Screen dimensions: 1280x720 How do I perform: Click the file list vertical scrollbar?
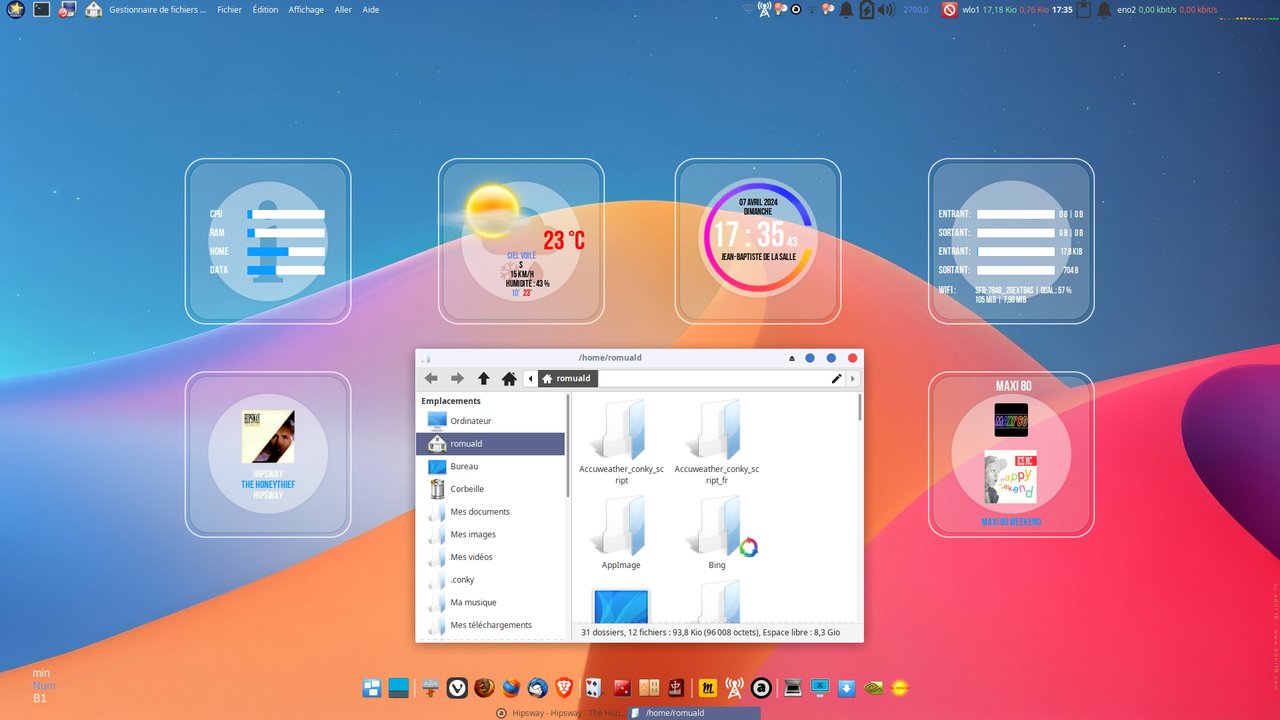(859, 408)
